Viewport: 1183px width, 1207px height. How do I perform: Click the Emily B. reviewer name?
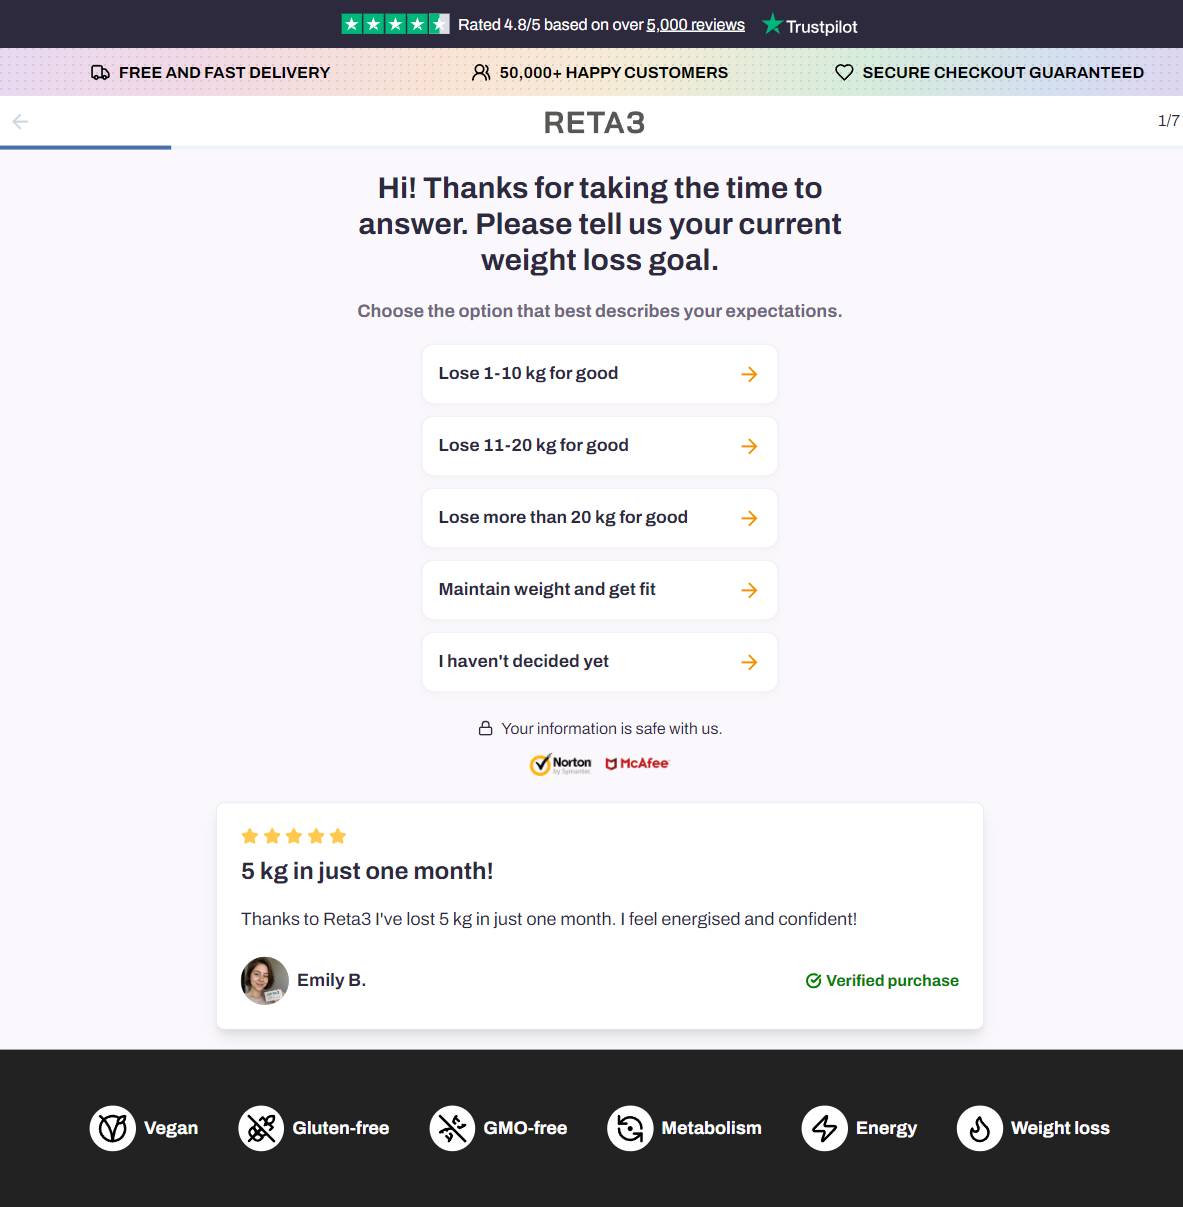coord(331,980)
